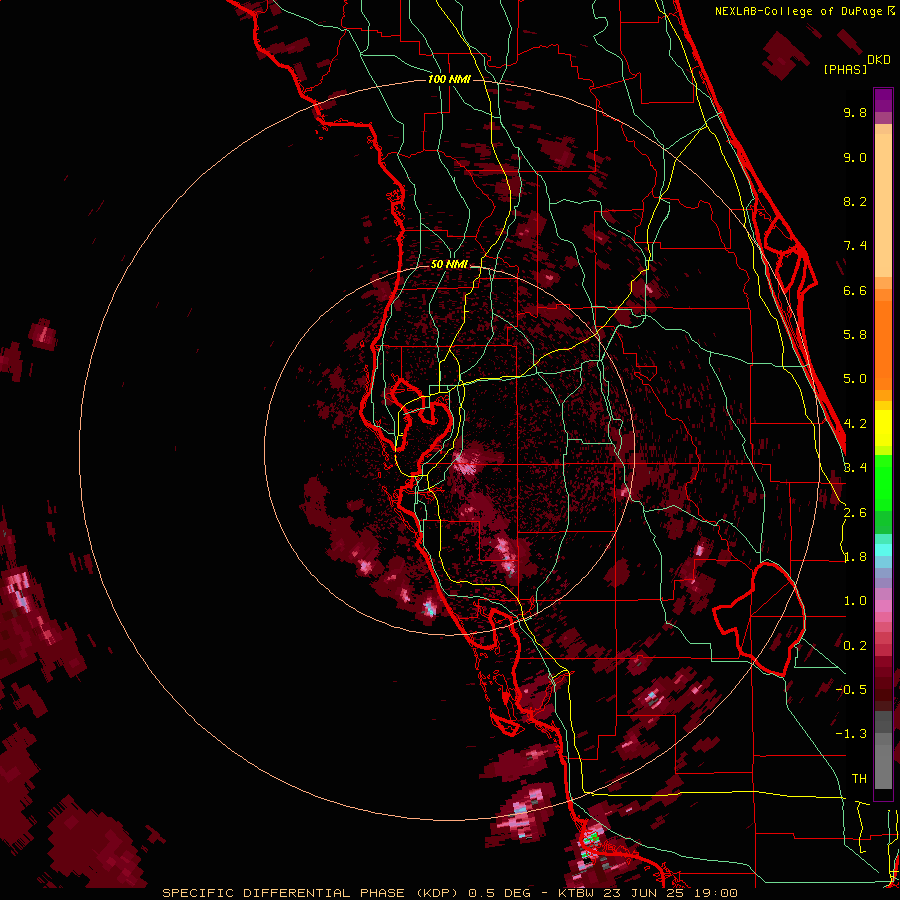
Task: Pick the orange segment of the color bar
Action: pyautogui.click(x=883, y=346)
